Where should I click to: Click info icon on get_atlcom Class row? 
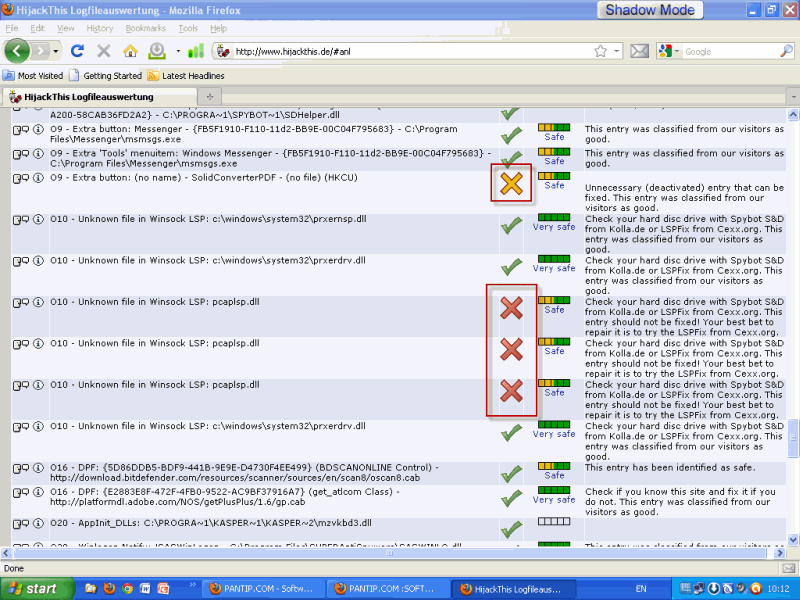[38, 492]
